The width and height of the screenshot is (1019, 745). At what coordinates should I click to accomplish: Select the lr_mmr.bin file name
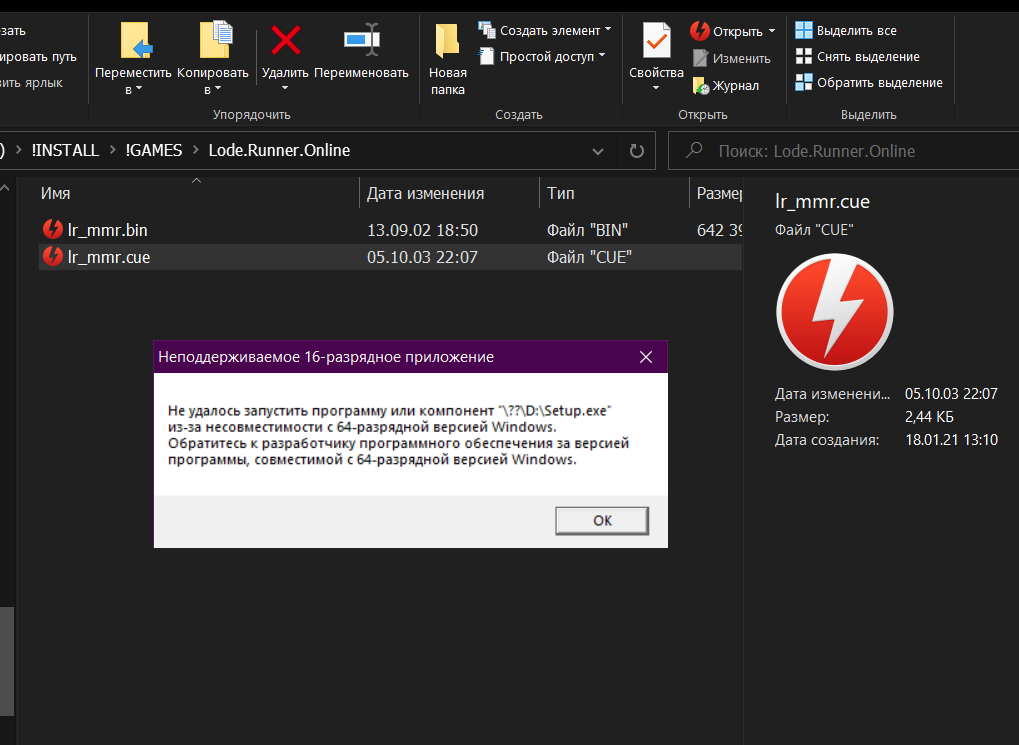point(108,230)
